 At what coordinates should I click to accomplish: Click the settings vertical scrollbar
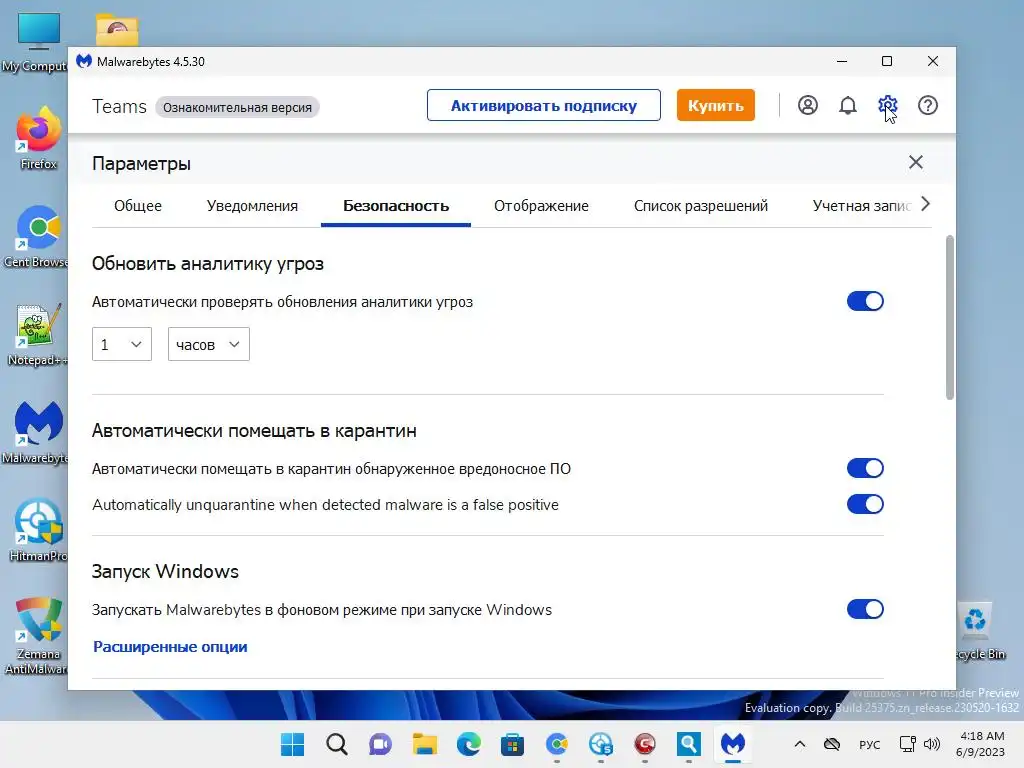(x=950, y=317)
